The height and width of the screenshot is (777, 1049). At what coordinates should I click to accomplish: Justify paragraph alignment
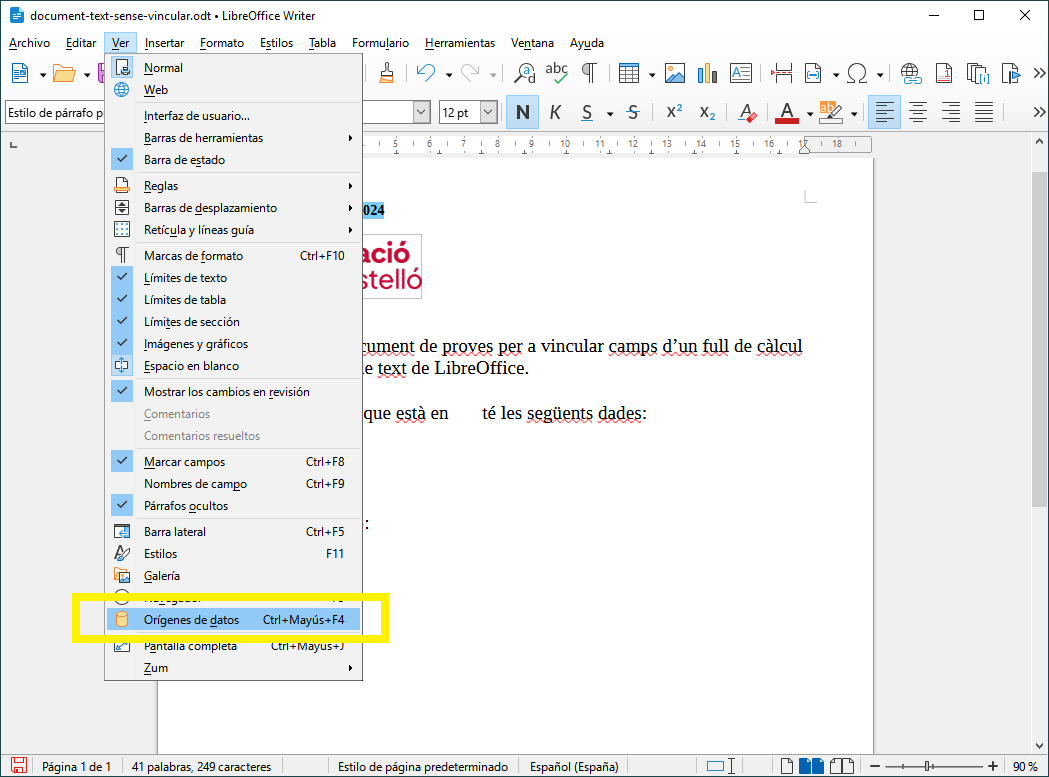tap(983, 112)
